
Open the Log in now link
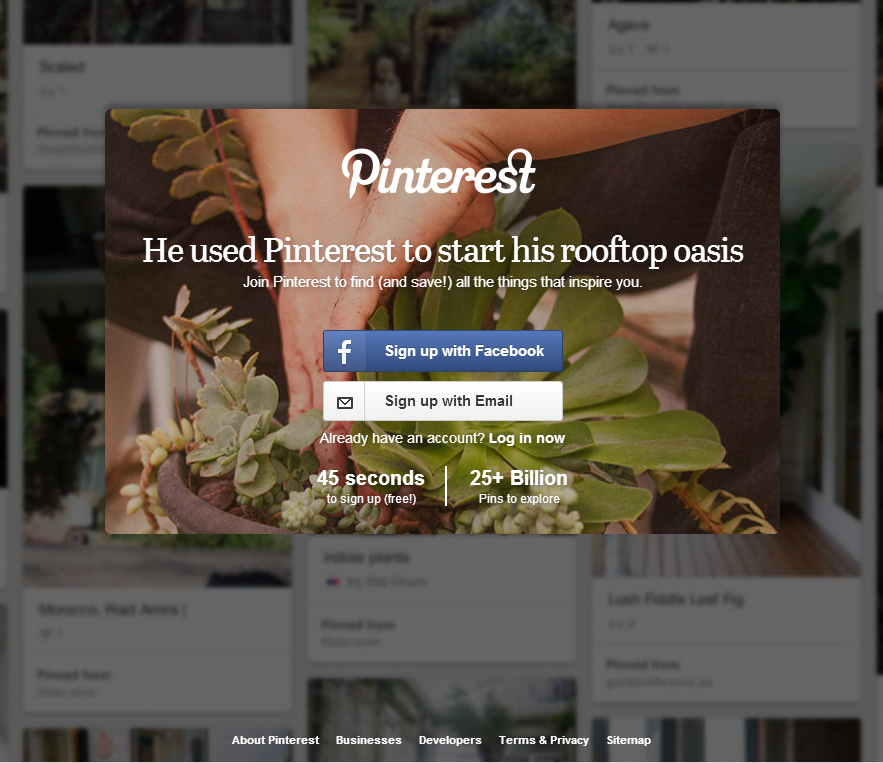527,438
